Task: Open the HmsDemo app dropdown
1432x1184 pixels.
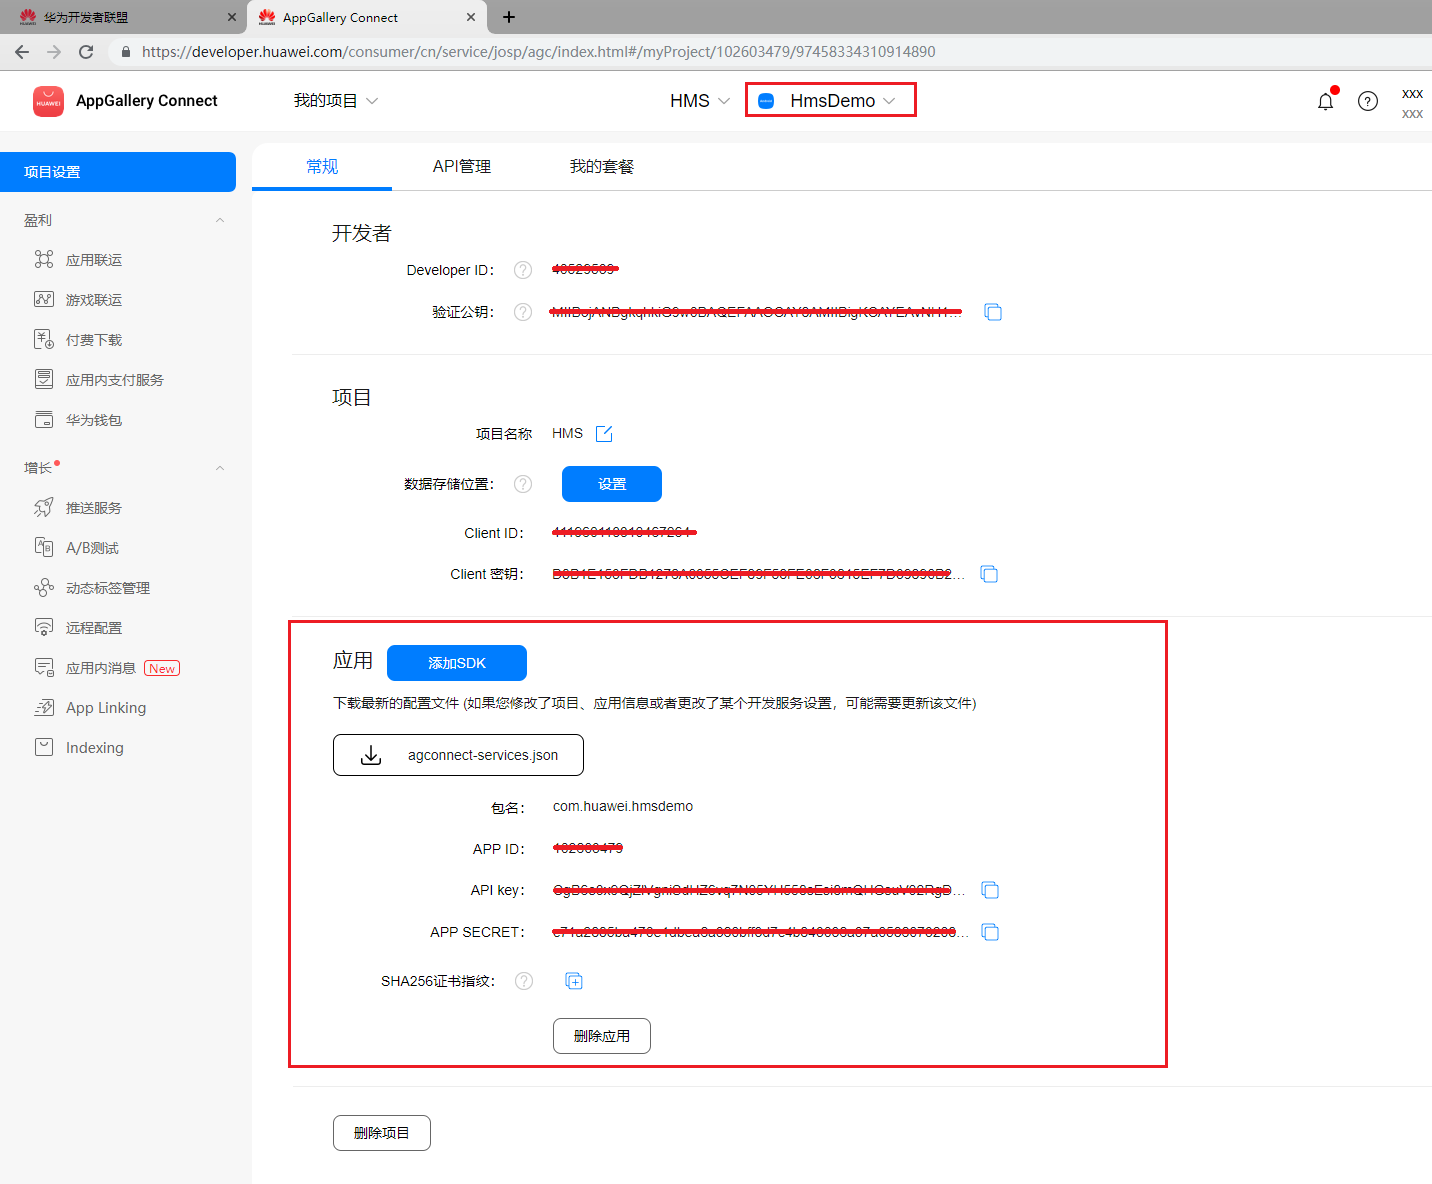Action: point(828,101)
